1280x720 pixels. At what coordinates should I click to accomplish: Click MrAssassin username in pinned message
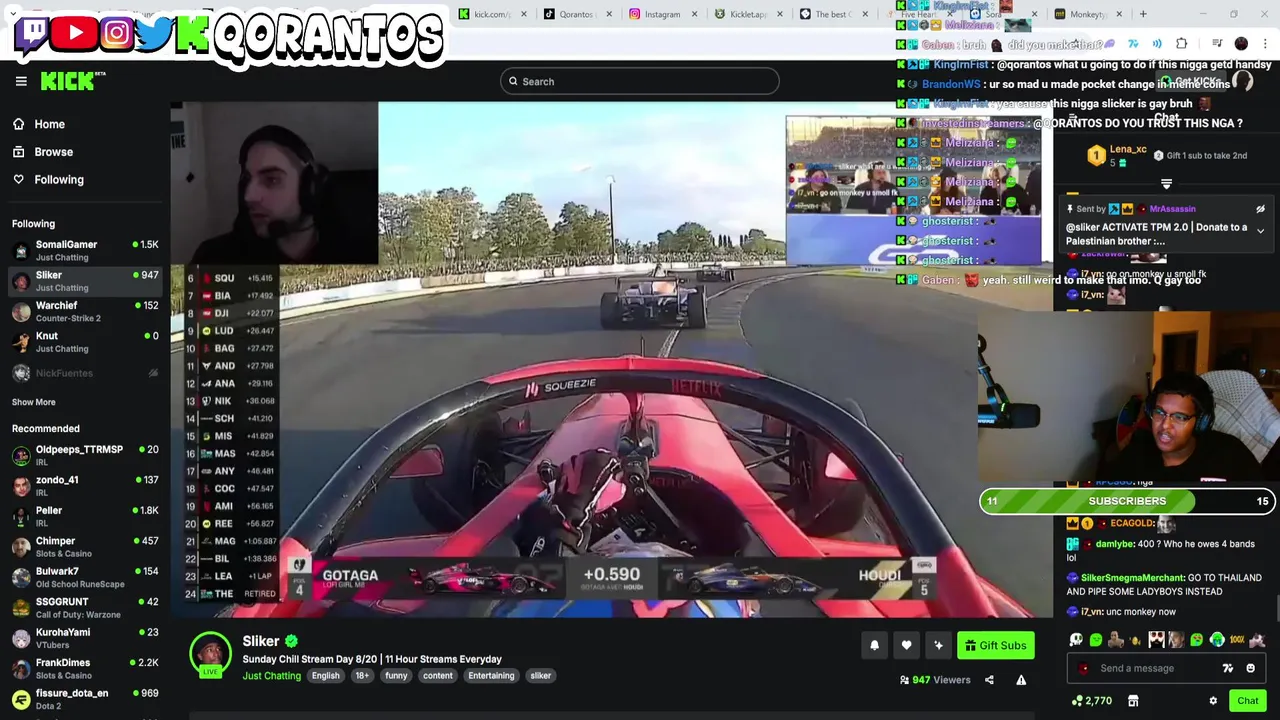[1172, 210]
